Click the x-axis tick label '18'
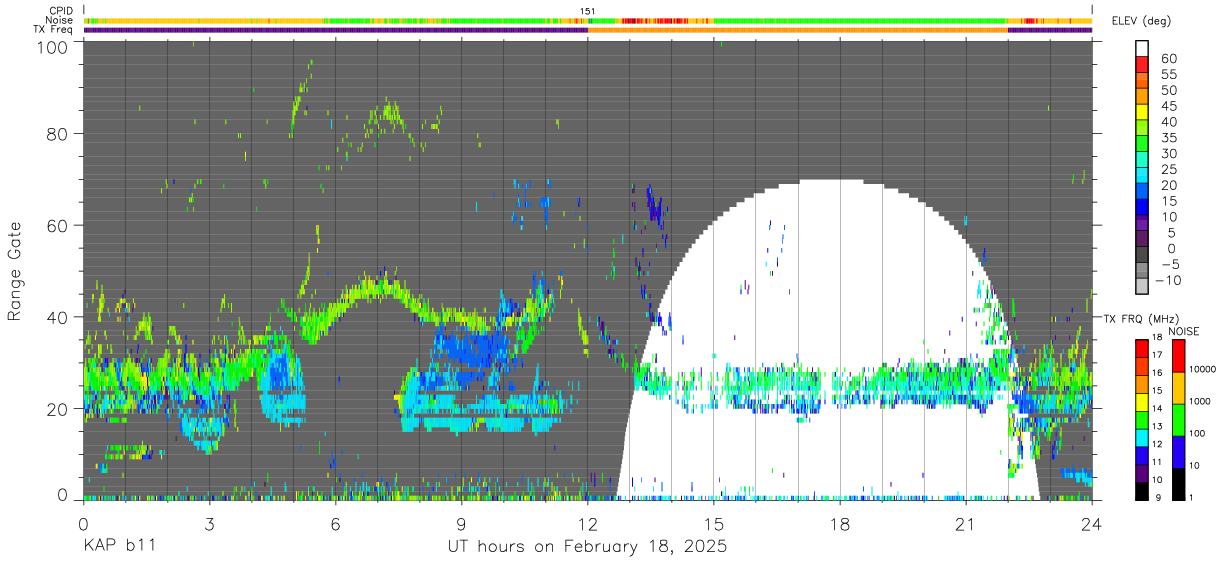The width and height of the screenshot is (1228, 567). click(x=839, y=524)
